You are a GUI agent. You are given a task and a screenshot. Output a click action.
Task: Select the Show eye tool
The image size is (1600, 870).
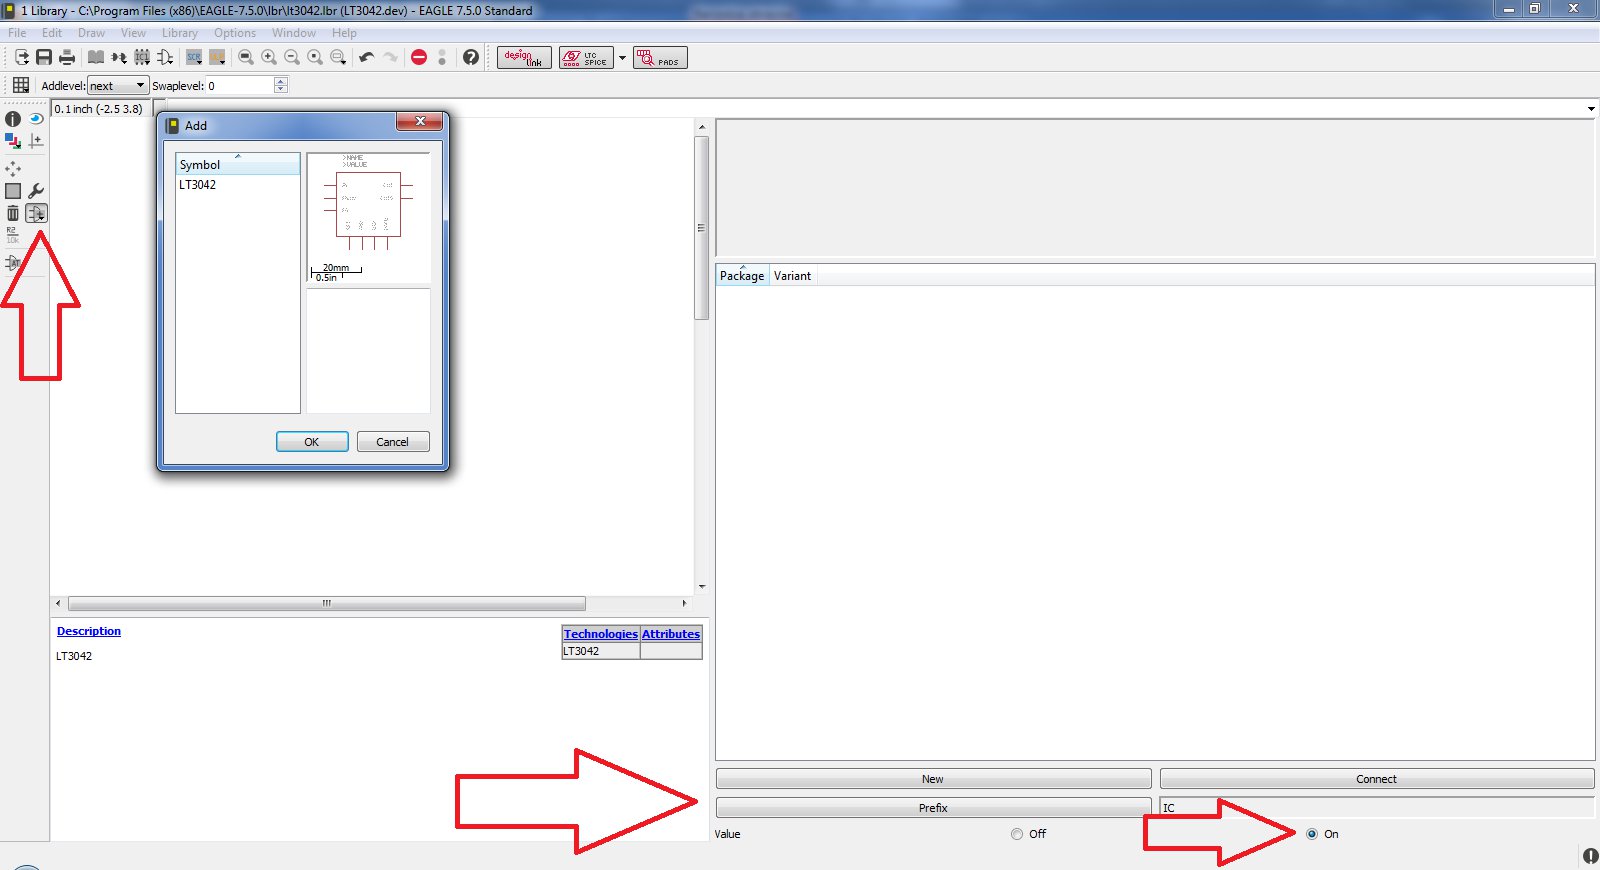pos(36,119)
